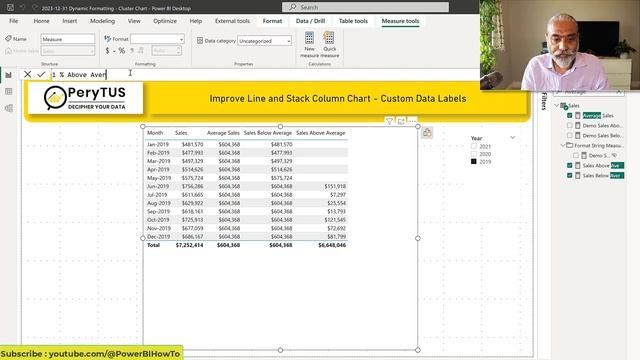
Task: Check the Demo S... field checkbox in folder
Action: [576, 156]
